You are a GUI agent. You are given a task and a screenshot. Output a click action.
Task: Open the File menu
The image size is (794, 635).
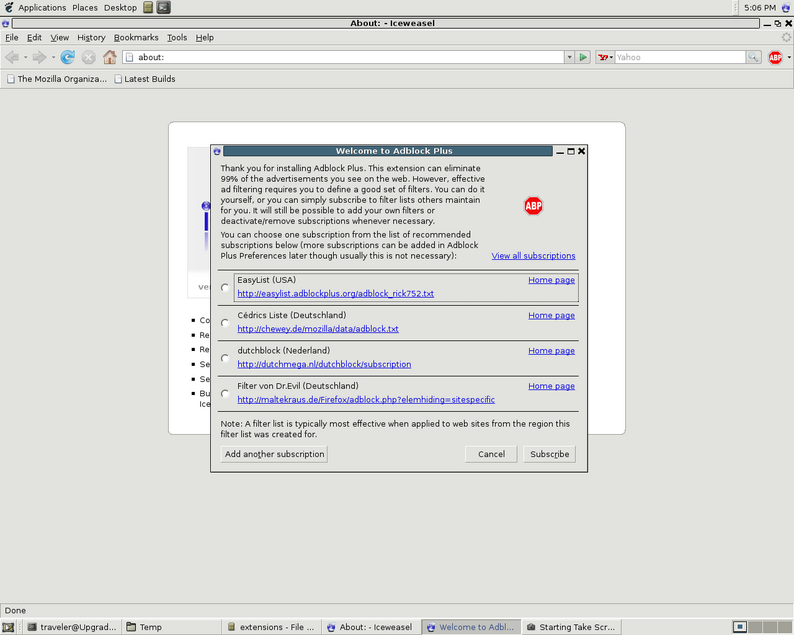click(x=12, y=37)
